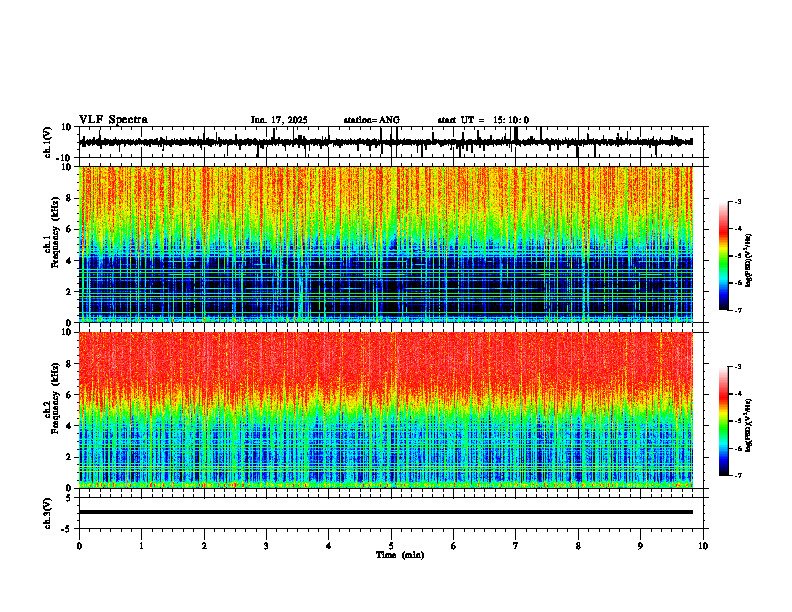Click the ch.1(V) waveform axis label
This screenshot has height=612, width=792.
48,142
